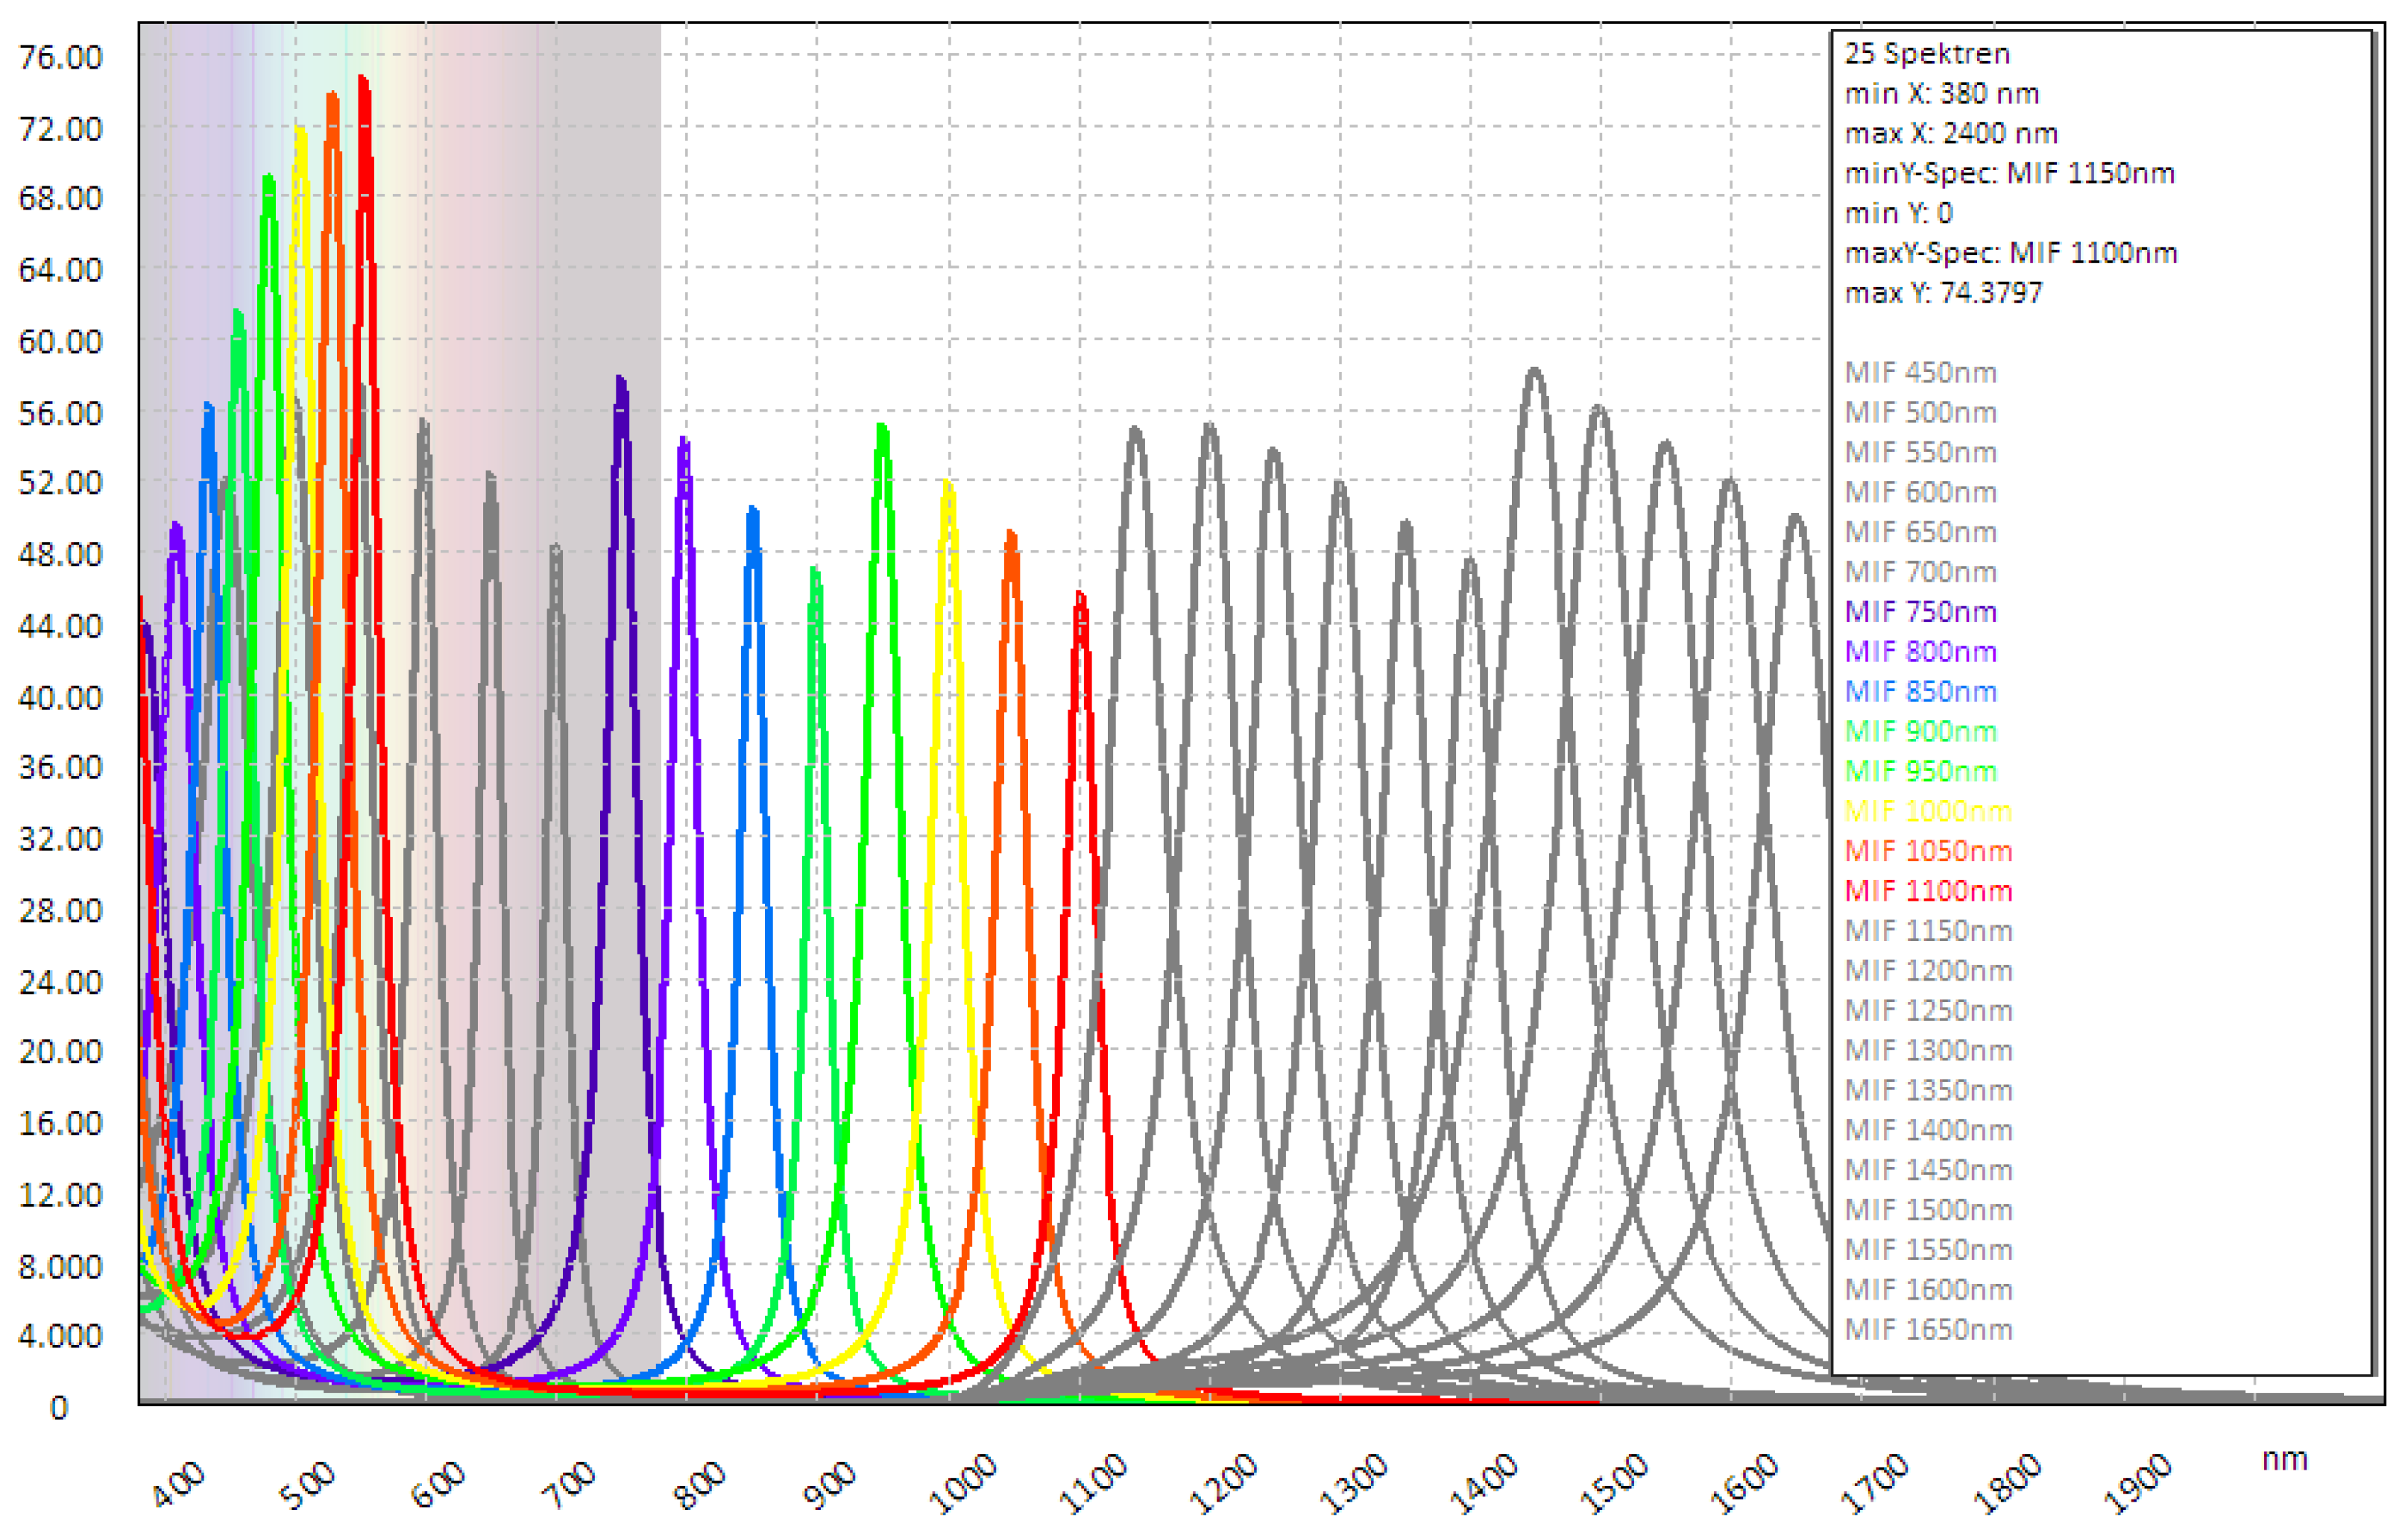Select the MIF 1450nm legend entry

[x=1928, y=1170]
